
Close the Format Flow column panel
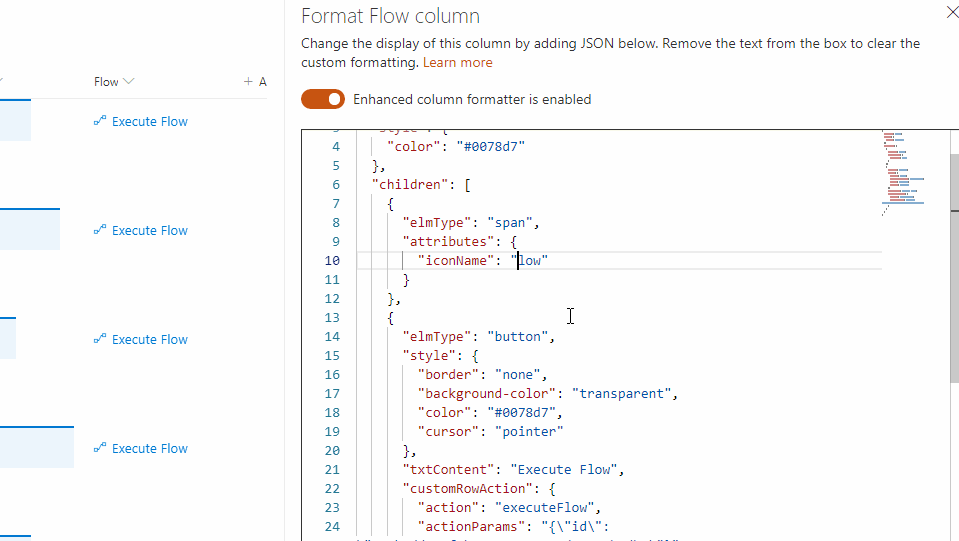pyautogui.click(x=951, y=13)
